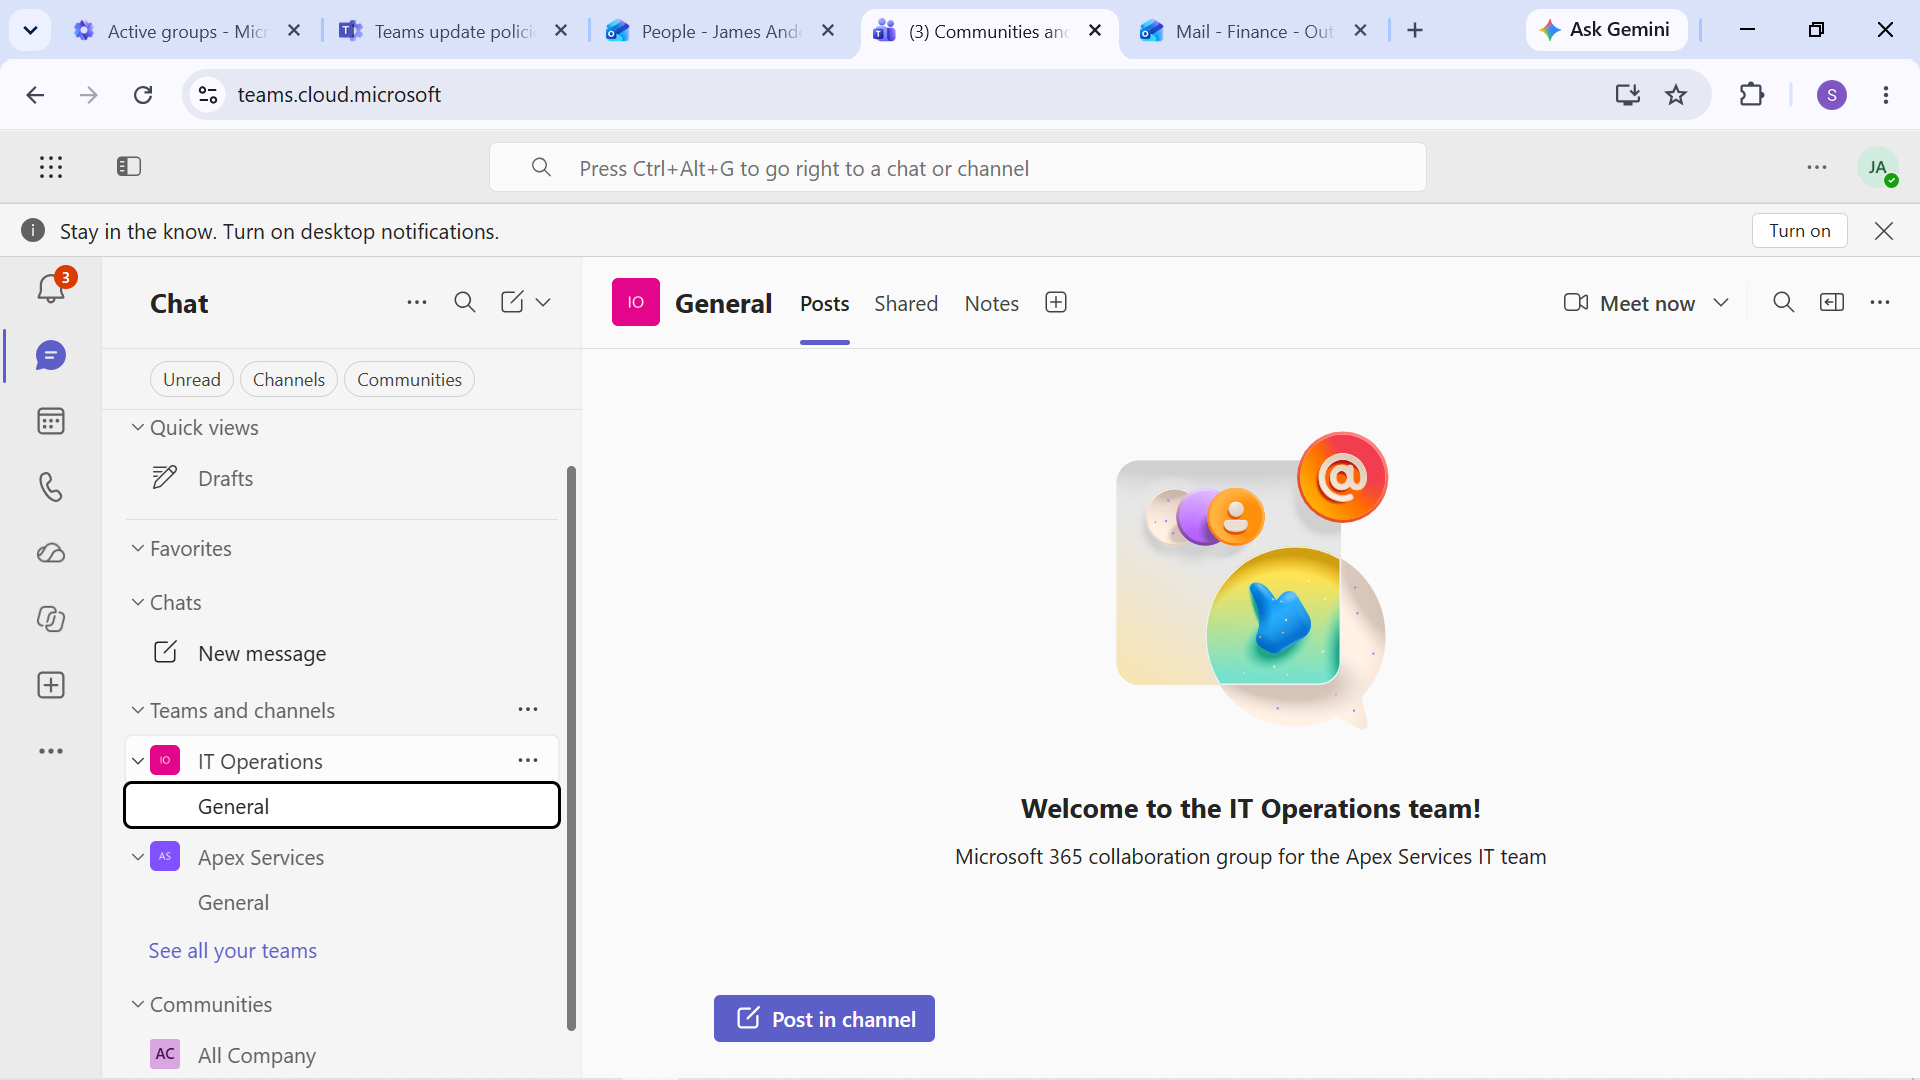This screenshot has width=1920, height=1080.
Task: Click the IT Operations pink channel avatar
Action: [636, 302]
